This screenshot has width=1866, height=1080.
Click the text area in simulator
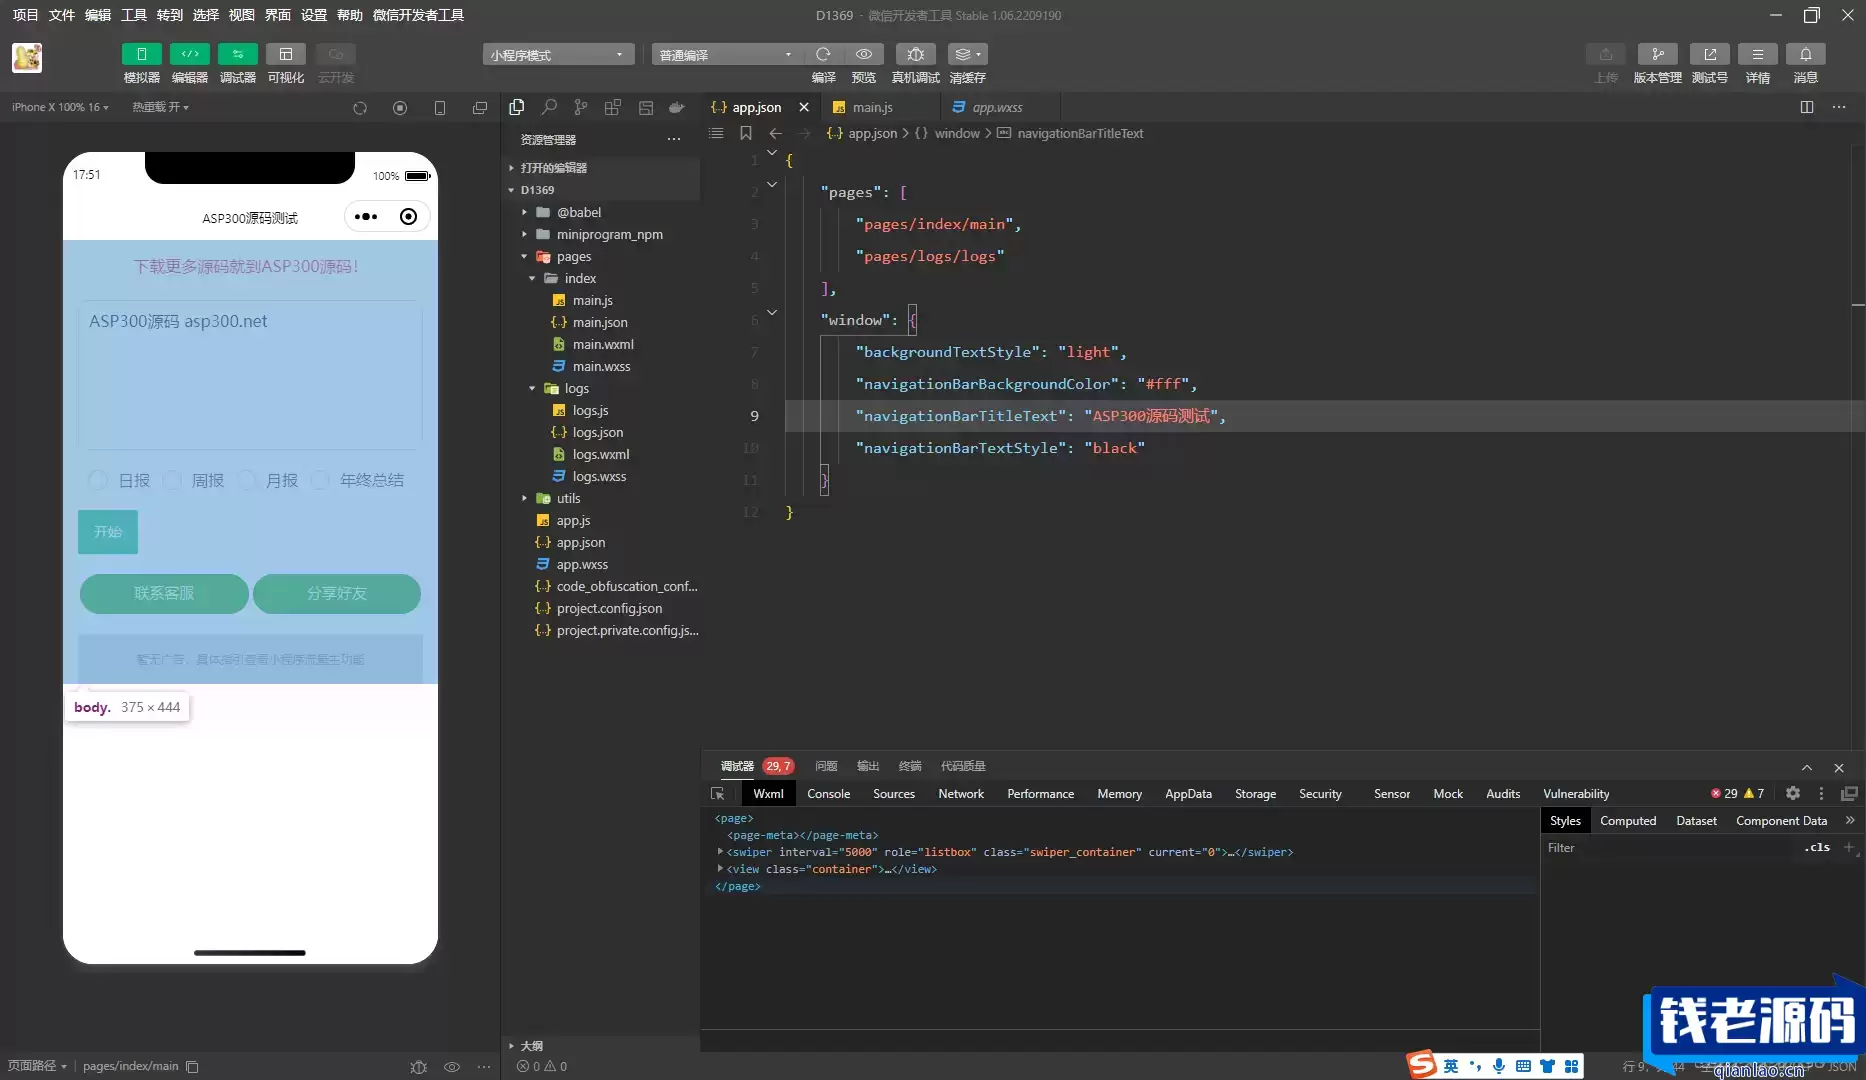[250, 375]
